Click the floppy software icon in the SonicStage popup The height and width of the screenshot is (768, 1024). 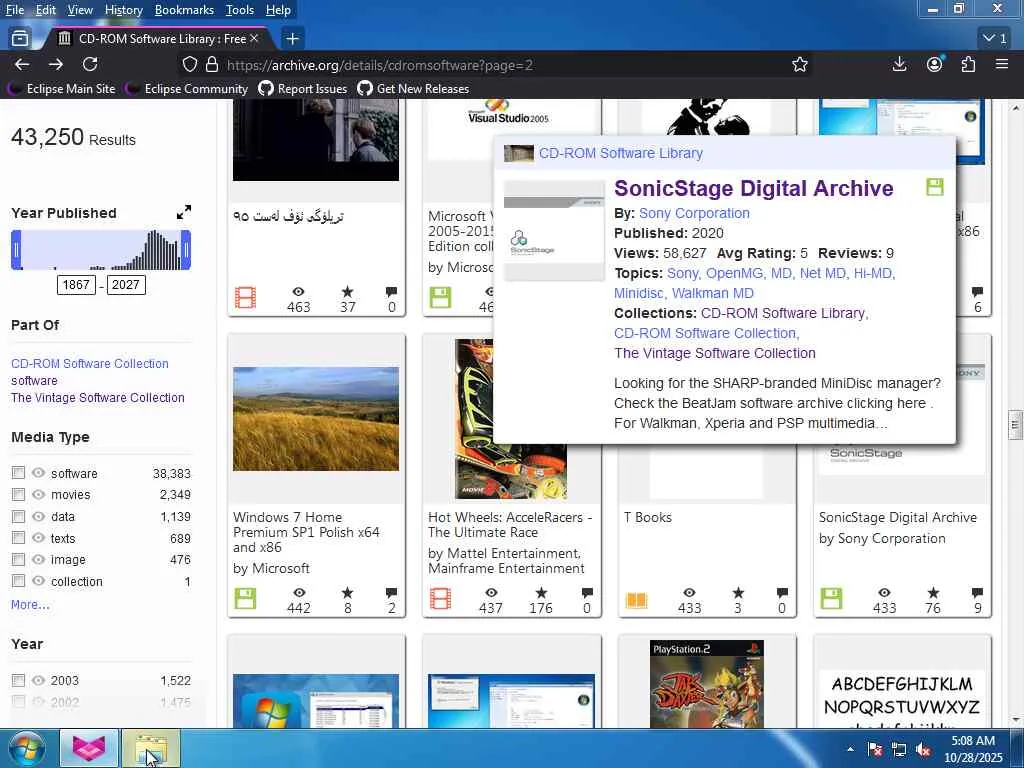pyautogui.click(x=935, y=187)
